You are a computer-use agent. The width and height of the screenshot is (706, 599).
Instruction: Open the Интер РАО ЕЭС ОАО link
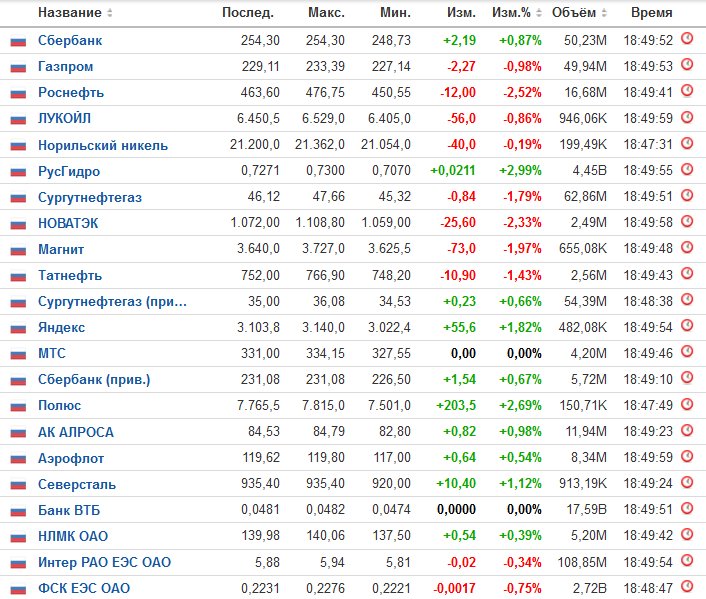tap(104, 562)
